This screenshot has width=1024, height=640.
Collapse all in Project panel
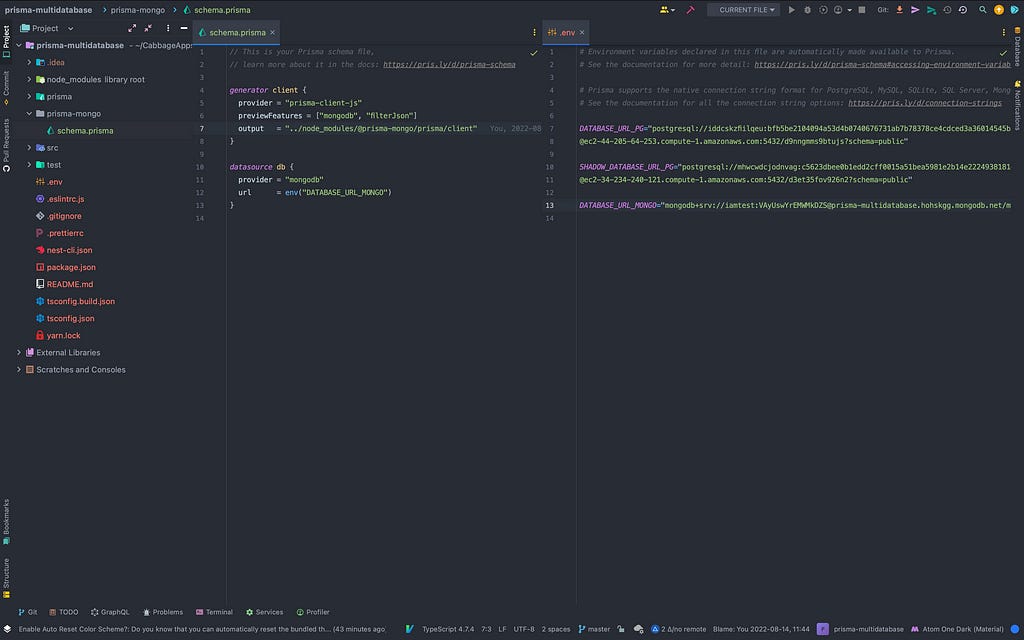150,29
